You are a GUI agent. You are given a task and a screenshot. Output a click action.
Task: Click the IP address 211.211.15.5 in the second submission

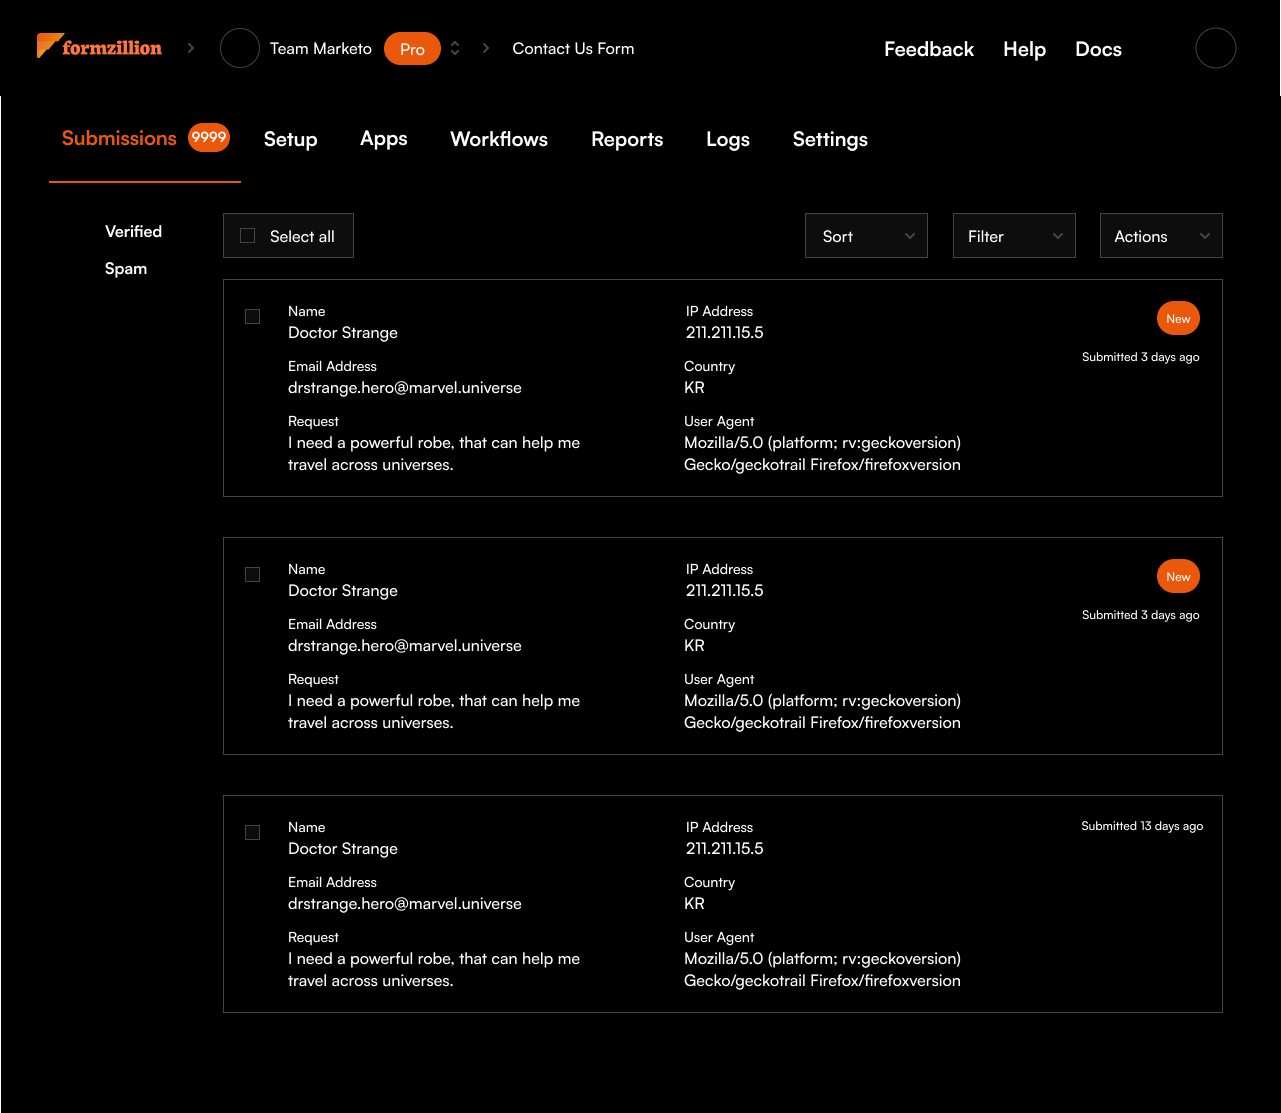tap(725, 590)
